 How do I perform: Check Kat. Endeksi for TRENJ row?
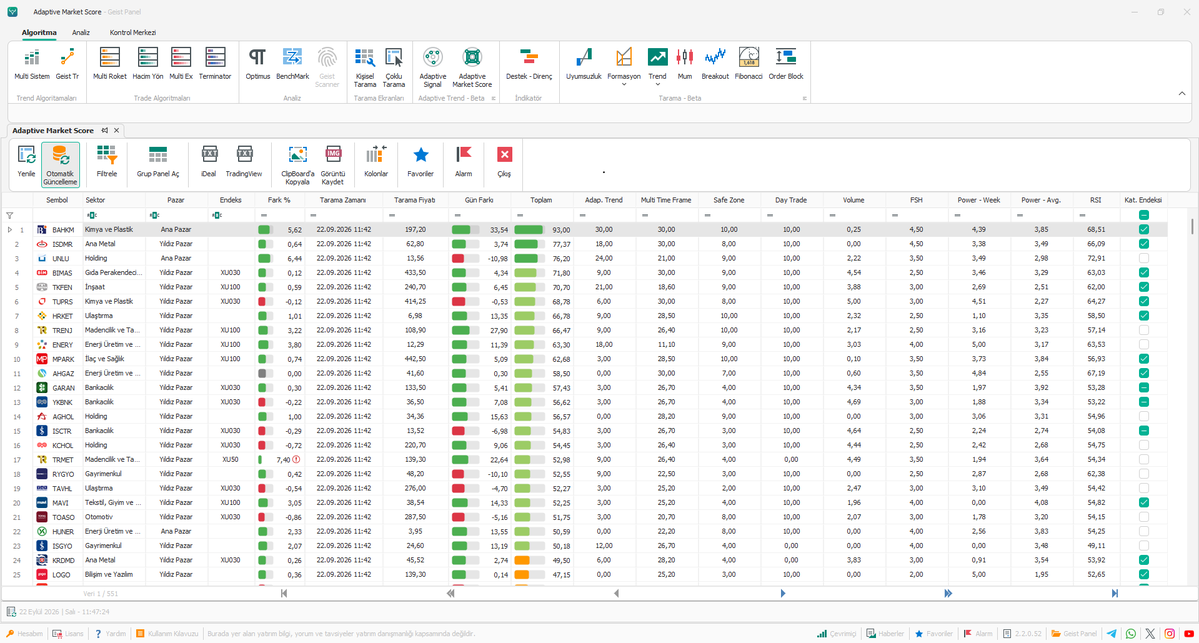click(1144, 330)
